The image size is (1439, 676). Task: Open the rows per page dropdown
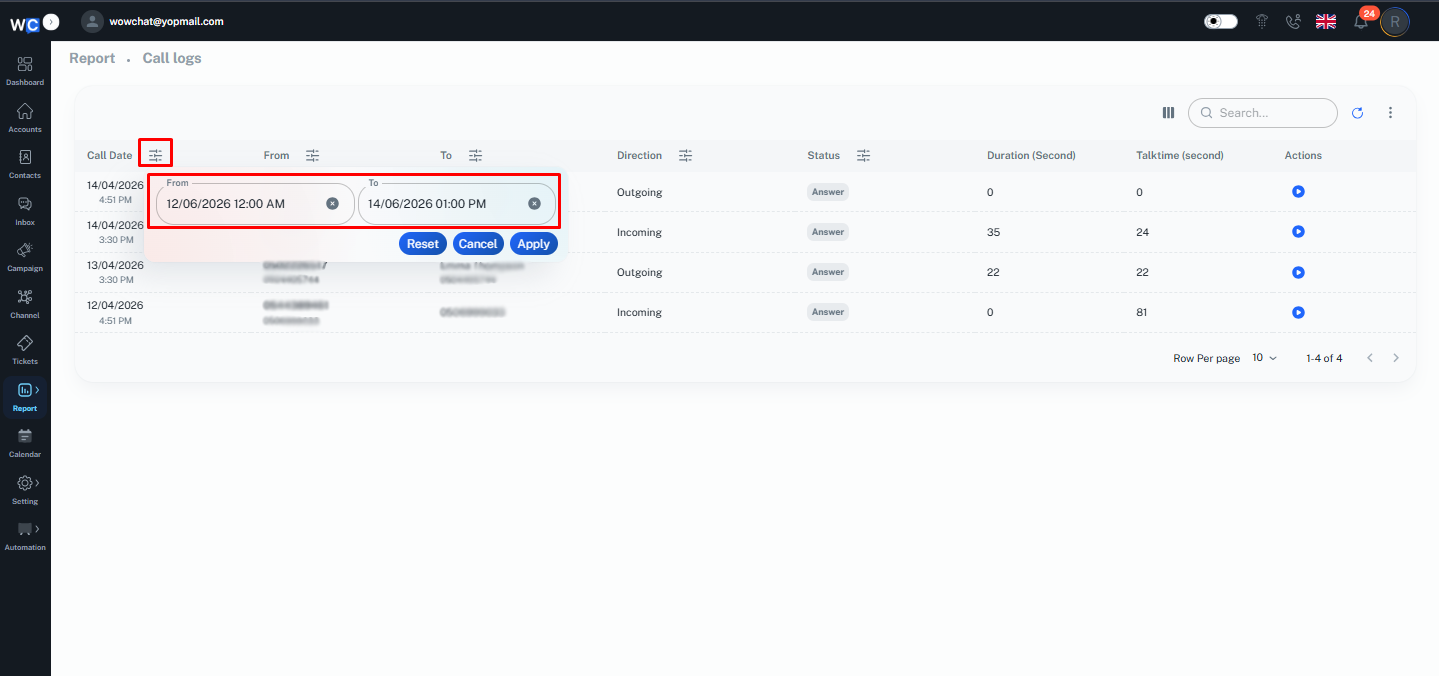(x=1265, y=358)
